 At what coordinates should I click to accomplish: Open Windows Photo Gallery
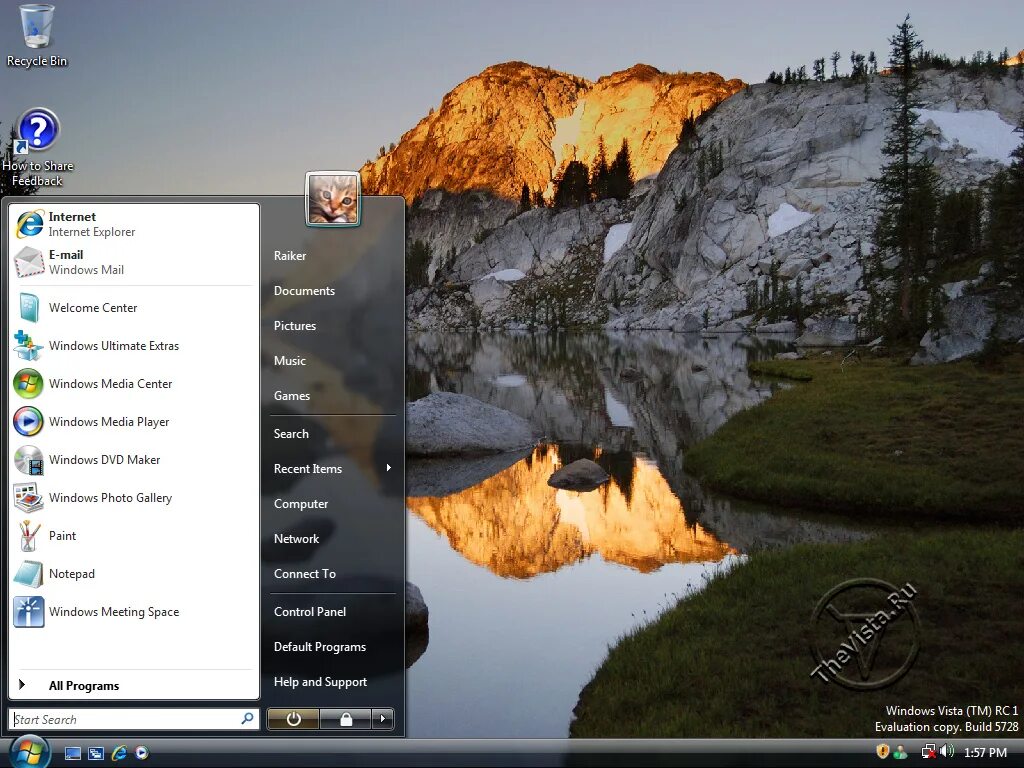[134, 498]
